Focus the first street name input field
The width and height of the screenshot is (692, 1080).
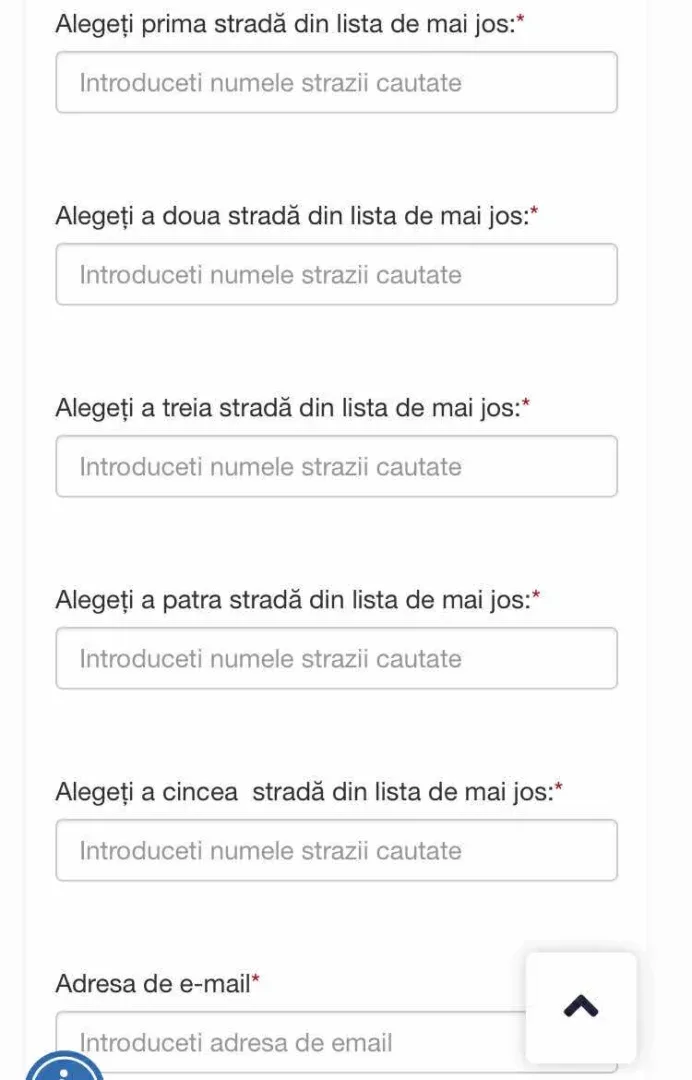tap(336, 83)
